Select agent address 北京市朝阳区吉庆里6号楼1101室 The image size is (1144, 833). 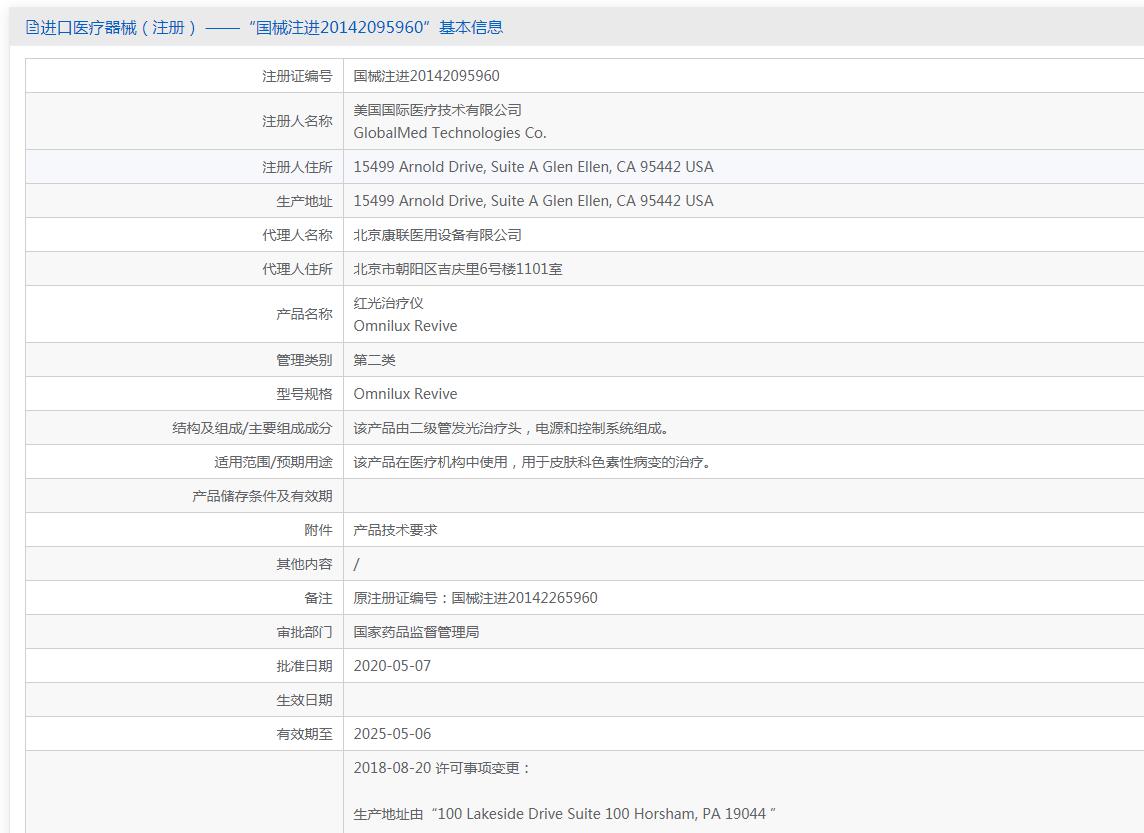tap(458, 269)
